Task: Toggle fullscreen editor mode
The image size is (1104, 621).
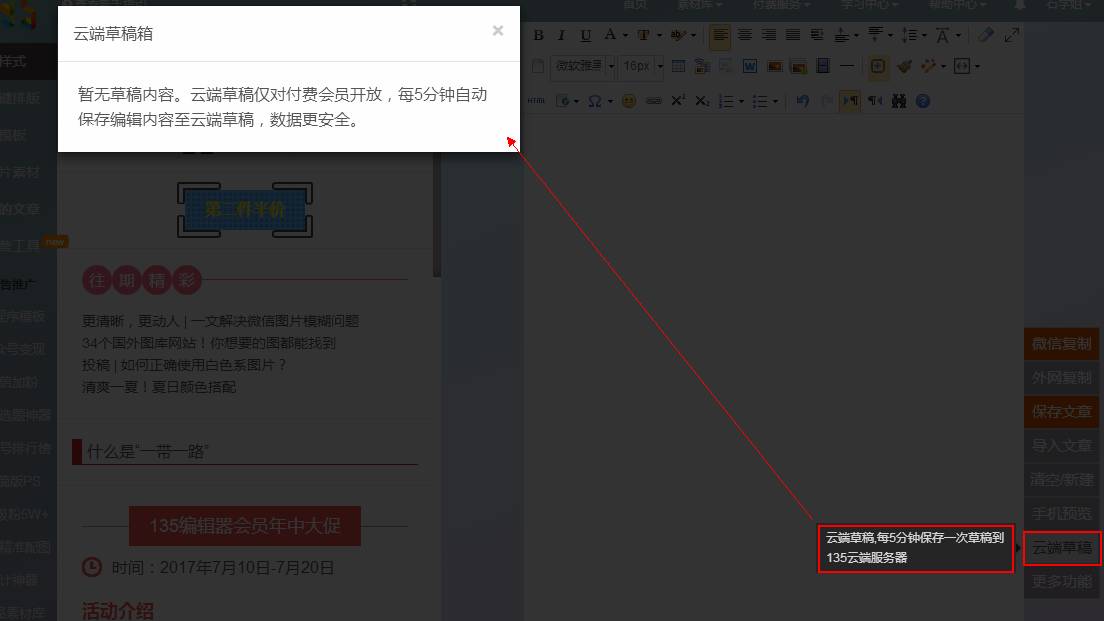Action: (x=1012, y=34)
